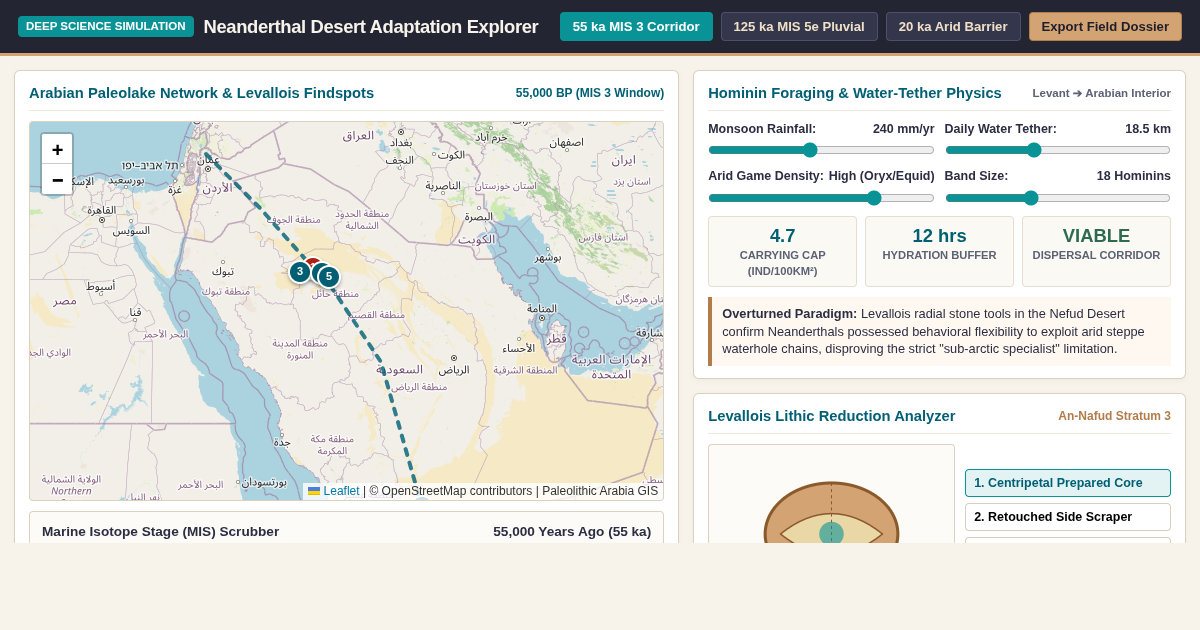The height and width of the screenshot is (630, 1200).
Task: Switch to 125 ka MIS 5e Pluvial
Action: pos(799,27)
